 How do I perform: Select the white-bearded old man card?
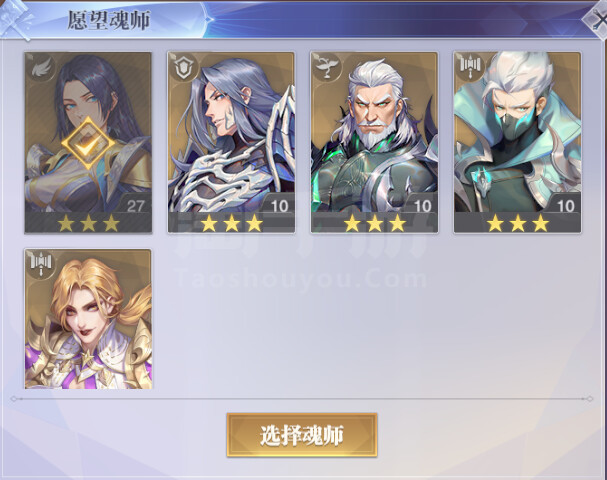[374, 142]
